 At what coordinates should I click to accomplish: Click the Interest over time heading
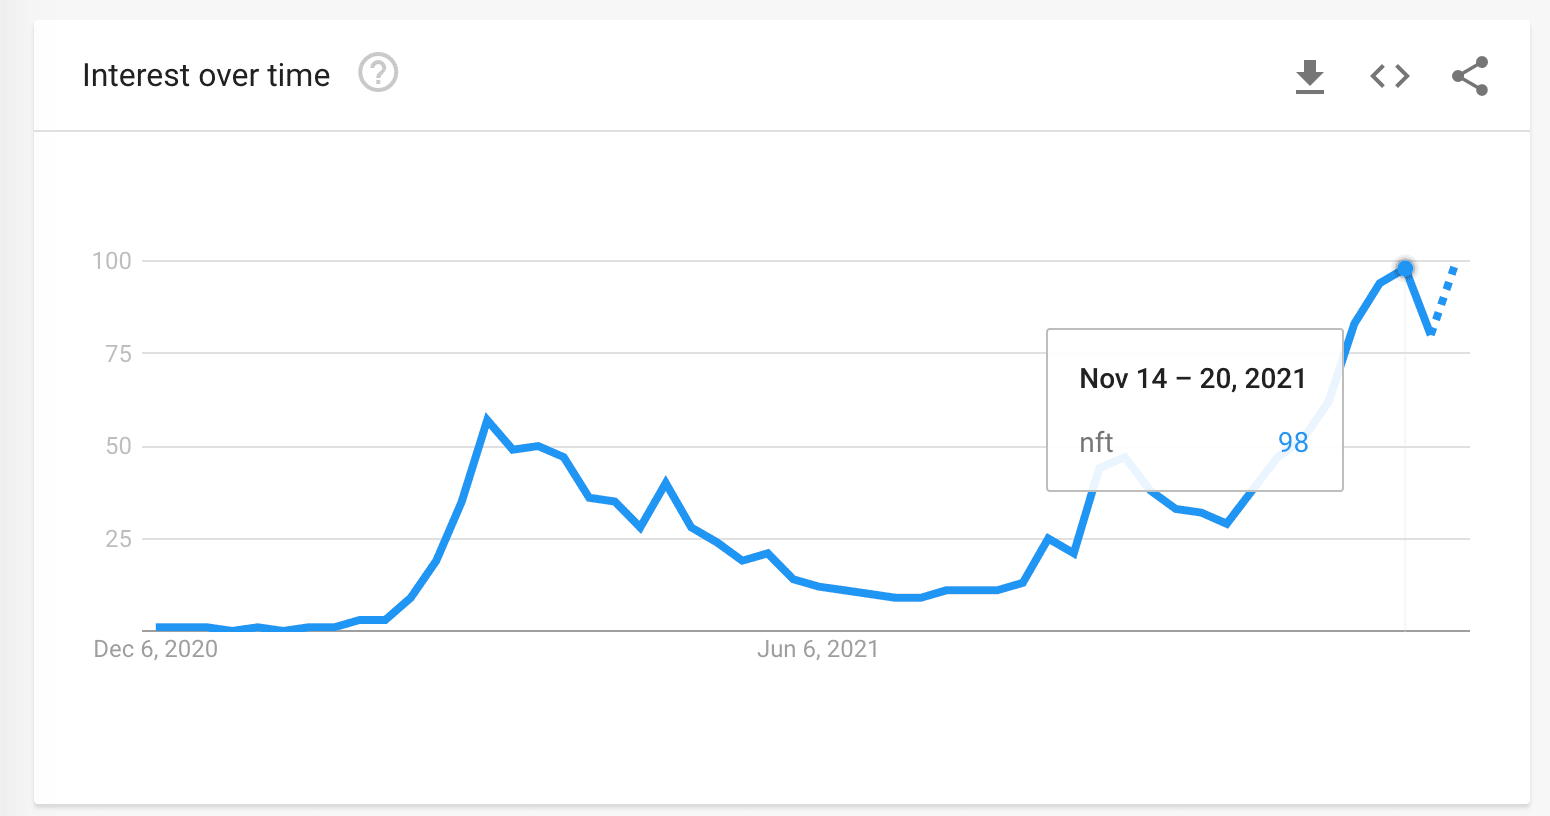point(206,75)
